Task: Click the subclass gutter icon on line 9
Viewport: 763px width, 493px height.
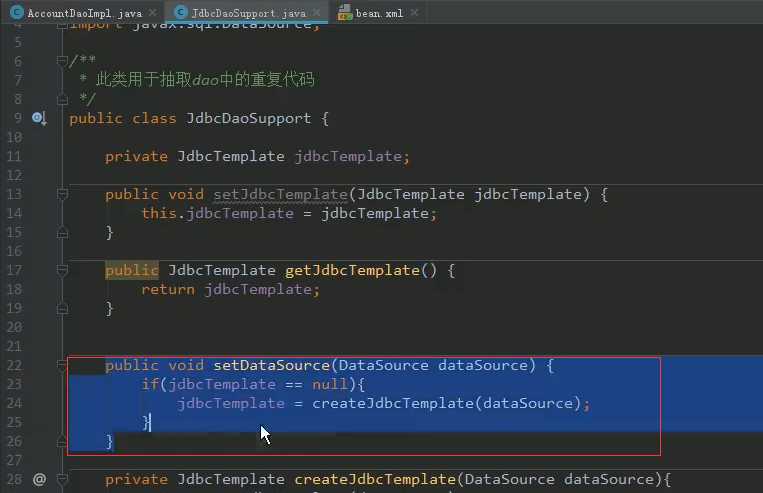Action: coord(39,118)
